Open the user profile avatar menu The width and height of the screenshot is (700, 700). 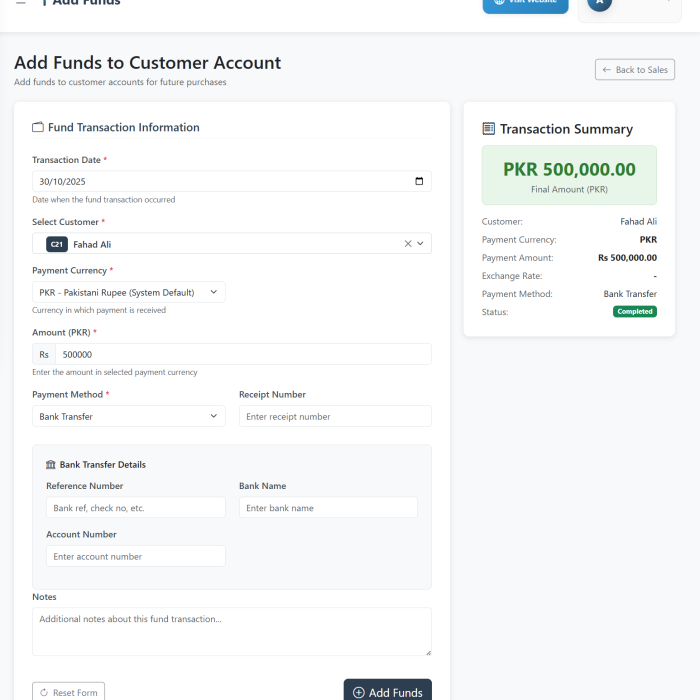coord(600,4)
